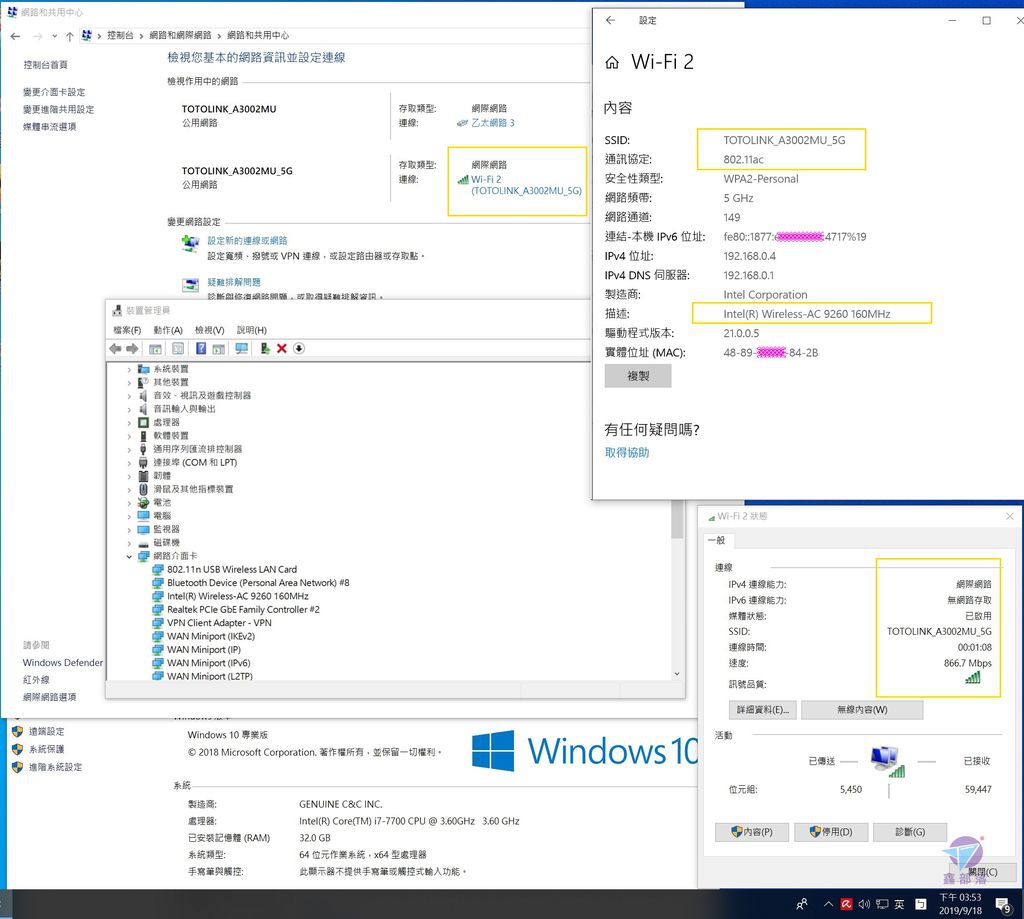The height and width of the screenshot is (919, 1024).
Task: Click 變更介面卡設定 in left sidebar
Action: pos(54,92)
